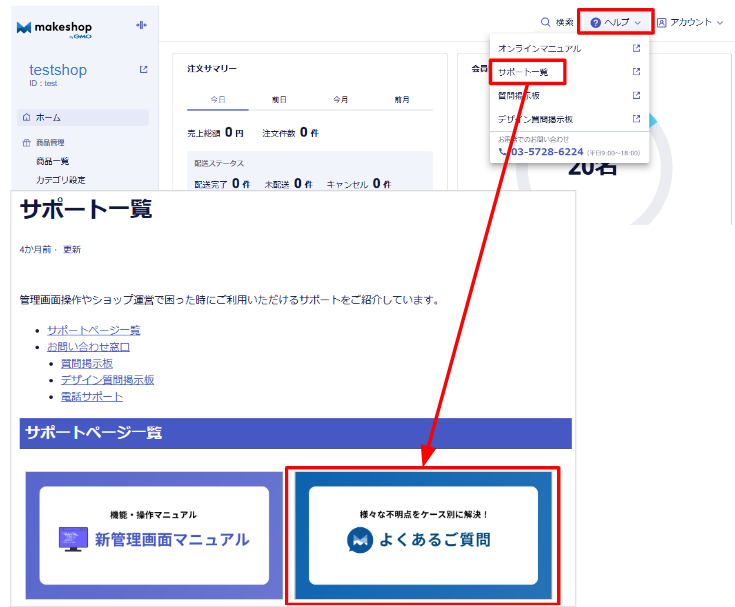
Task: Click the external link icon beside オンラインマニュアル
Action: [x=636, y=48]
